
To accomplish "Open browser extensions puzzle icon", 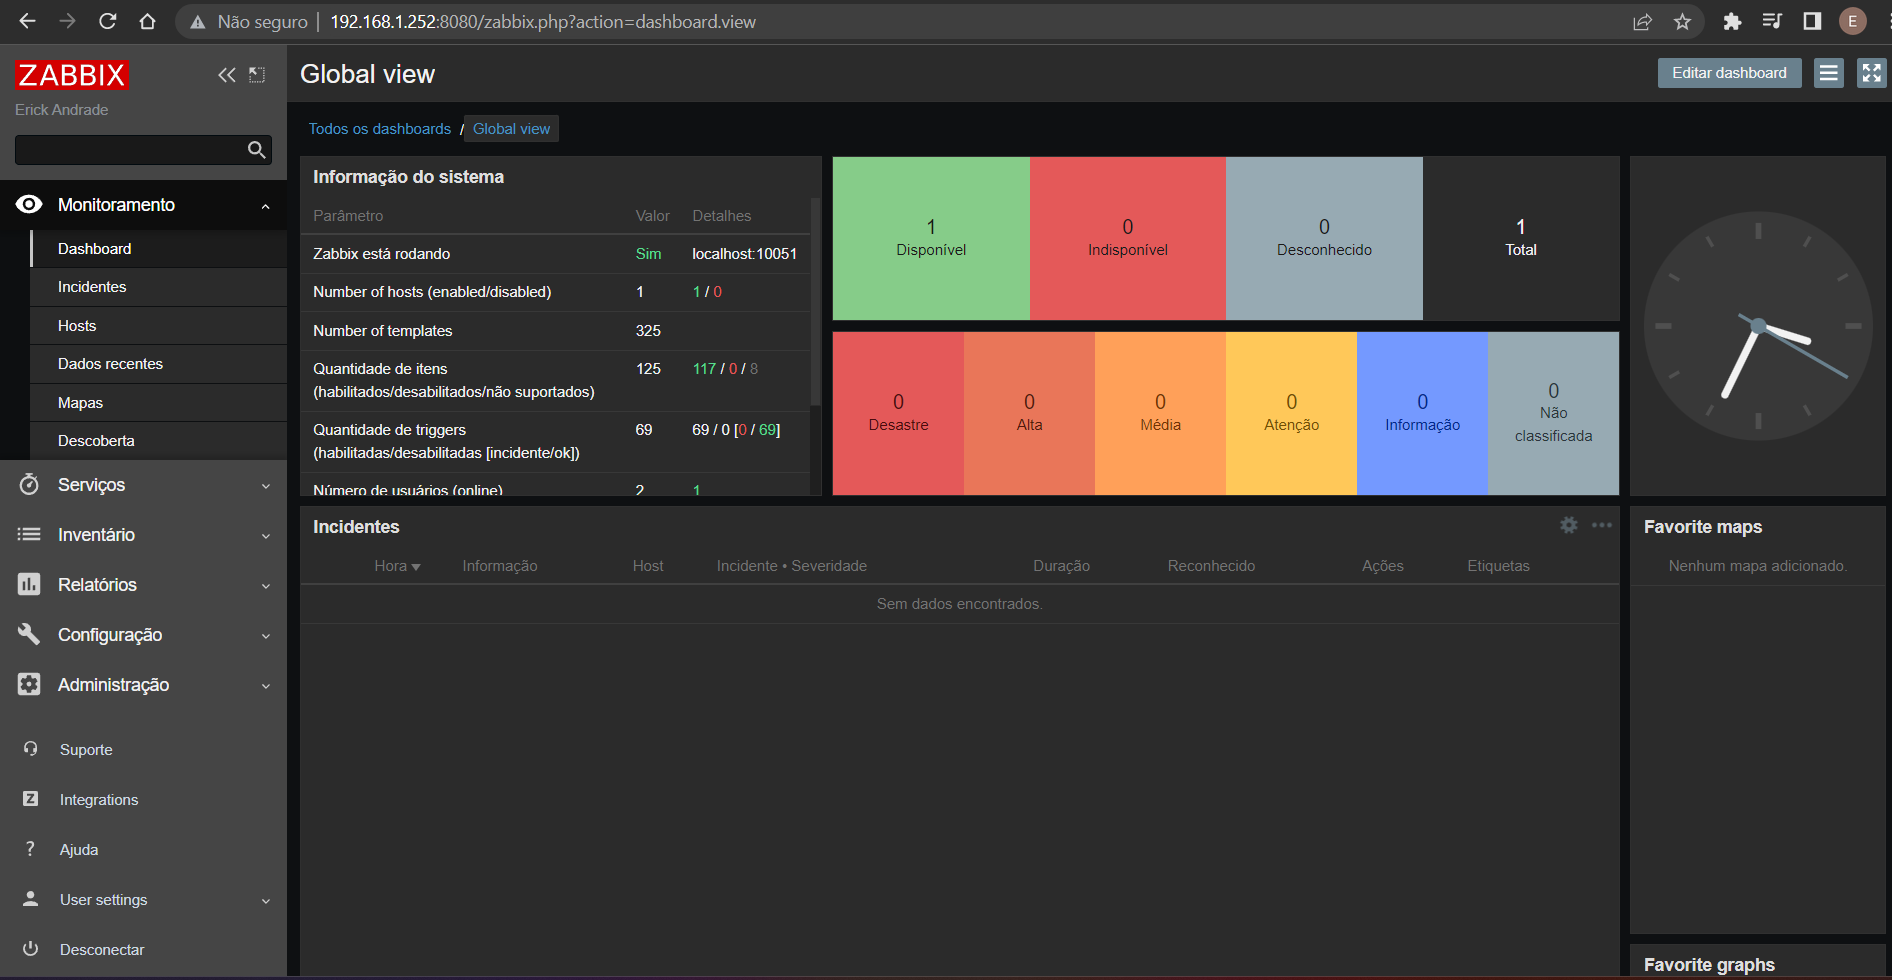I will tap(1732, 22).
